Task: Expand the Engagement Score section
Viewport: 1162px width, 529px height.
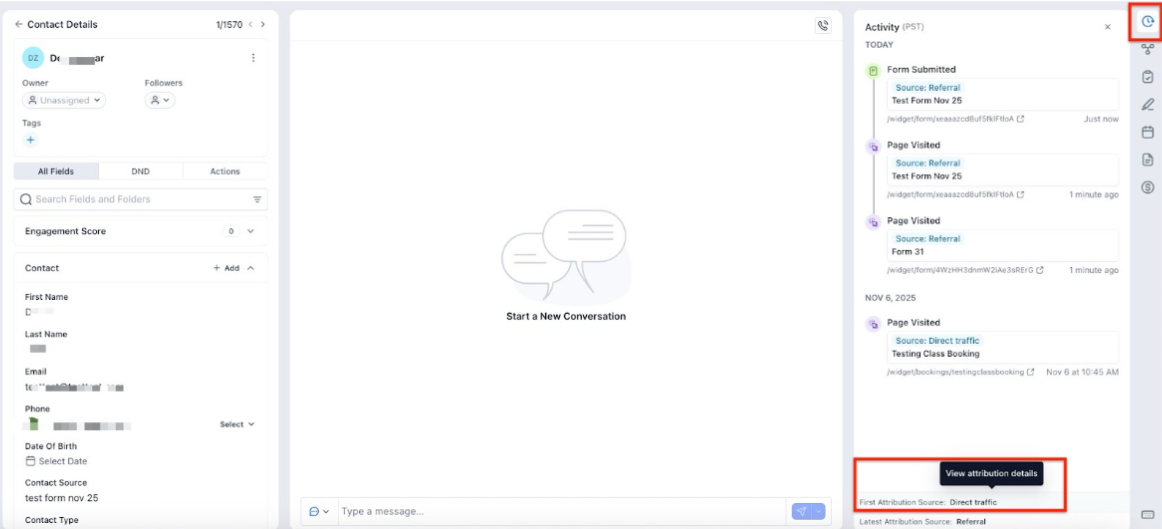Action: click(250, 231)
